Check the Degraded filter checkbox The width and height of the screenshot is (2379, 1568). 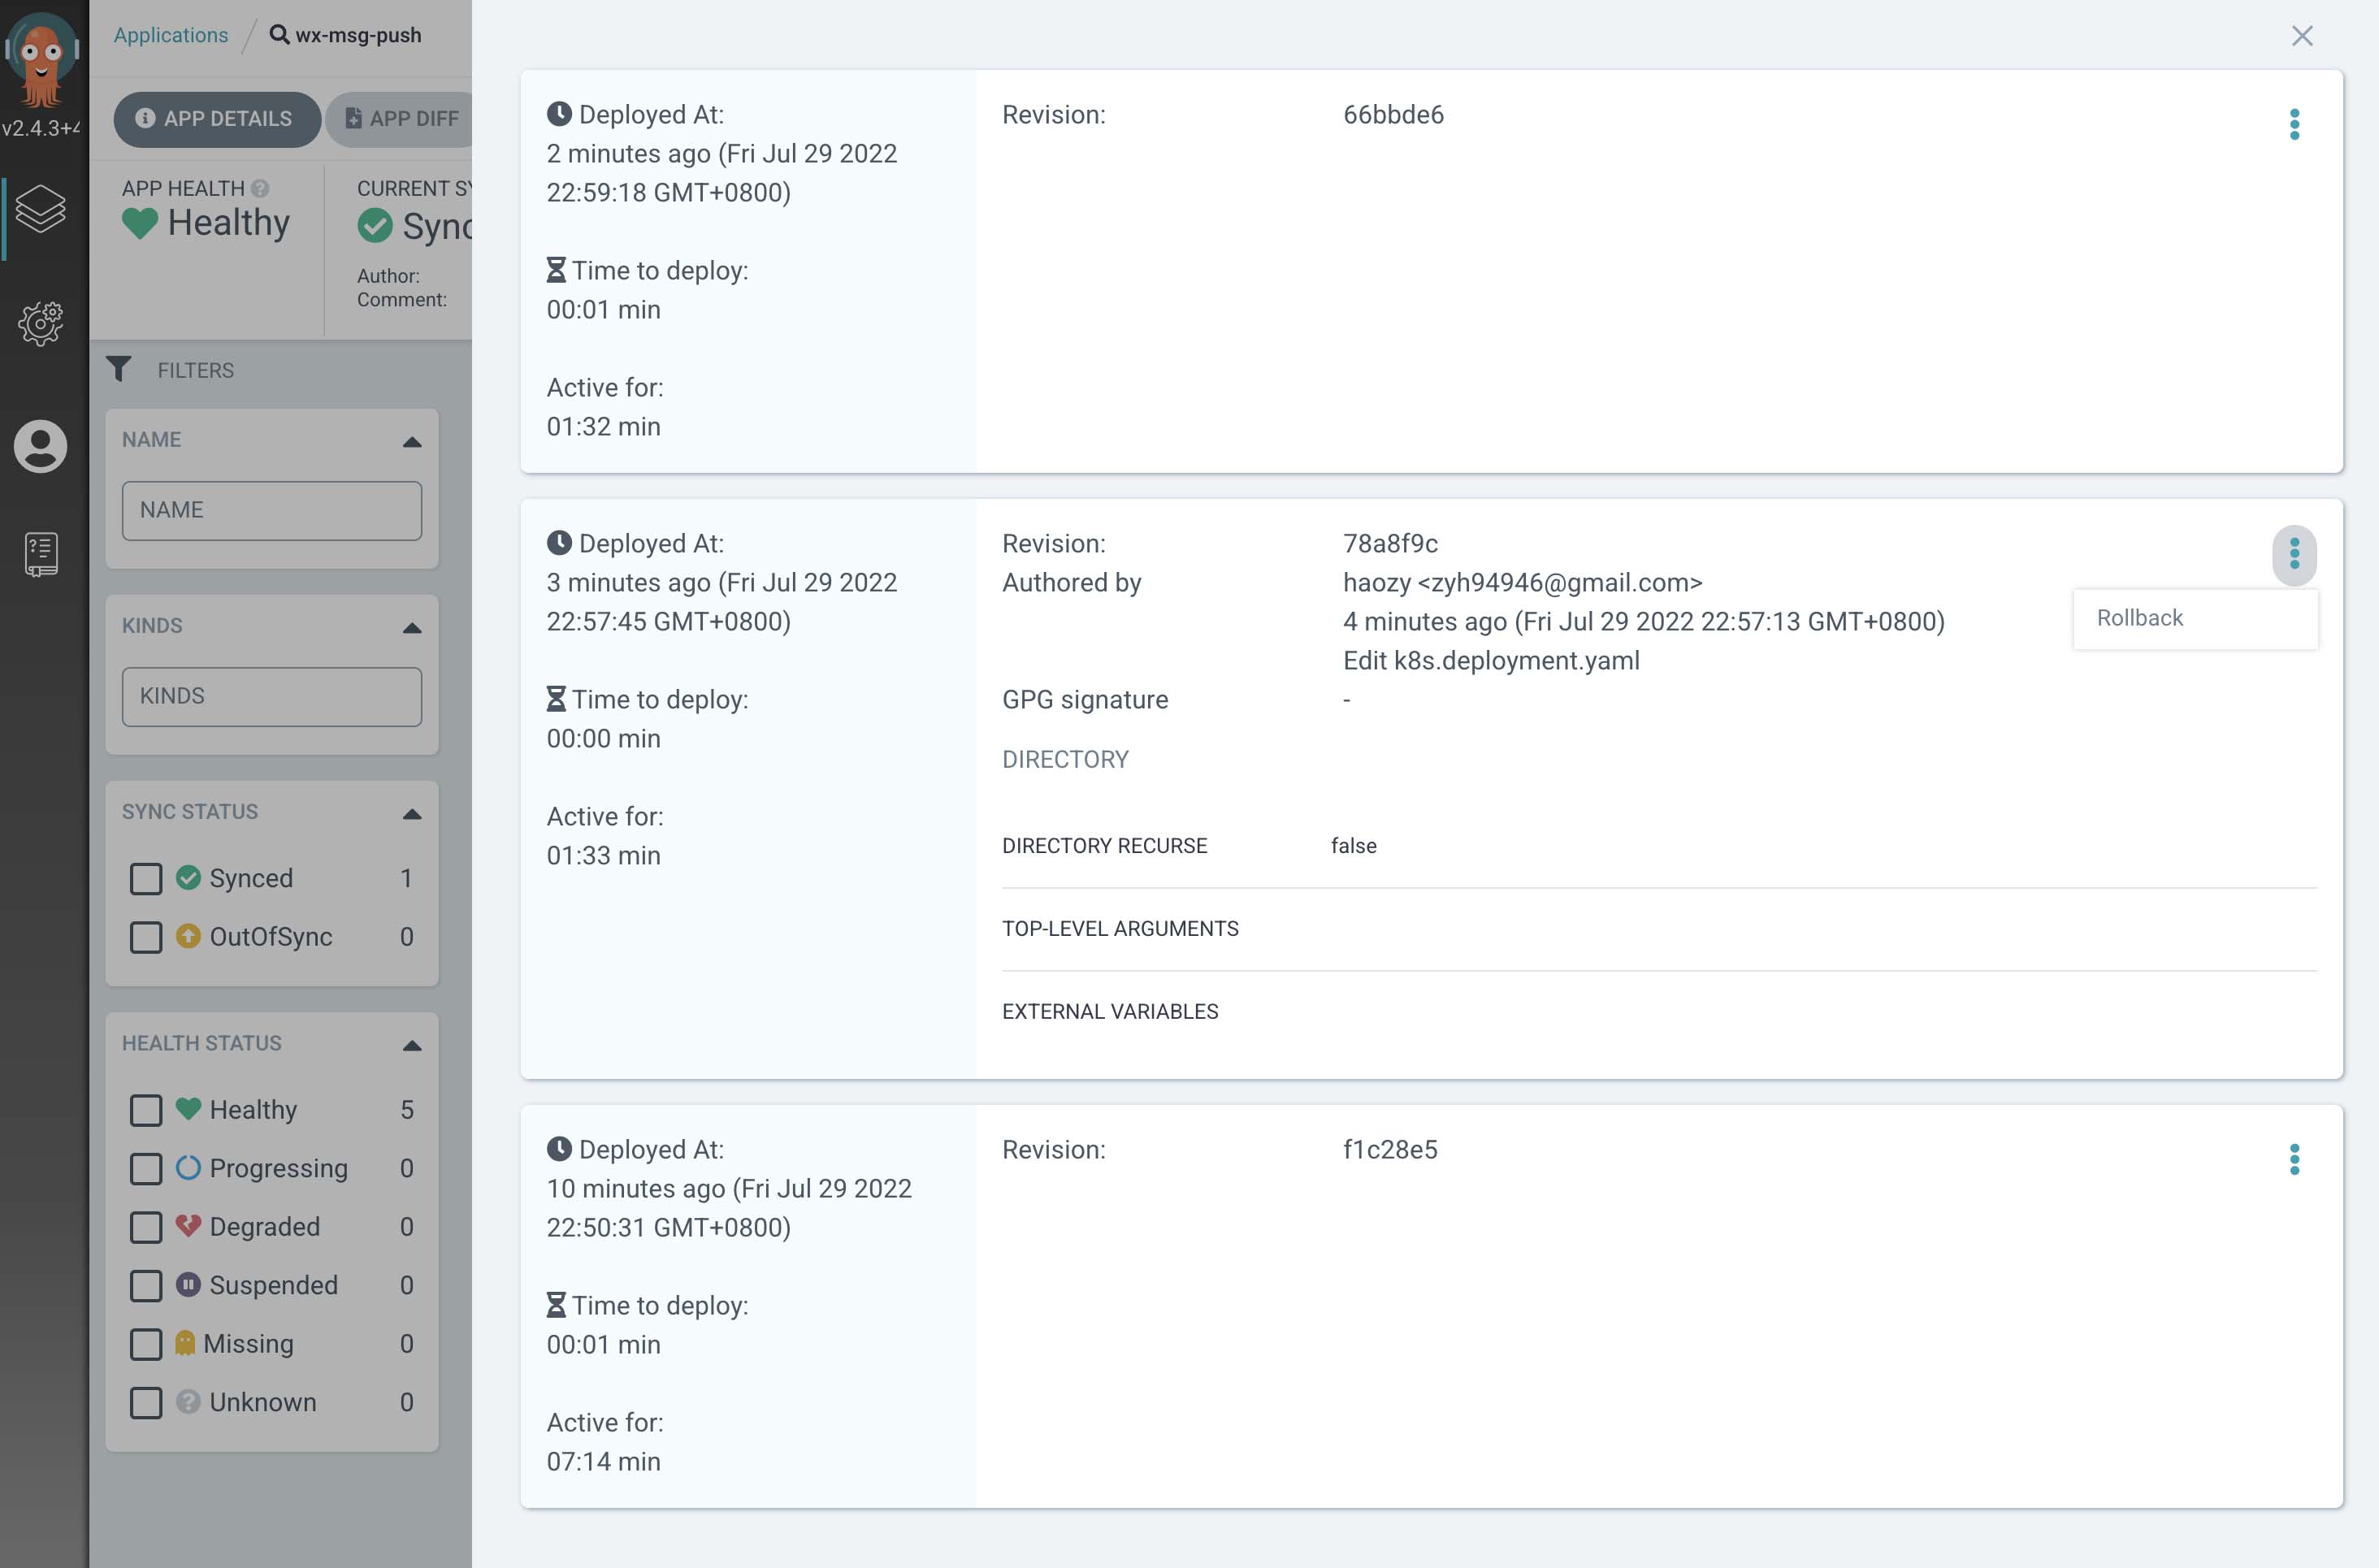[x=146, y=1228]
